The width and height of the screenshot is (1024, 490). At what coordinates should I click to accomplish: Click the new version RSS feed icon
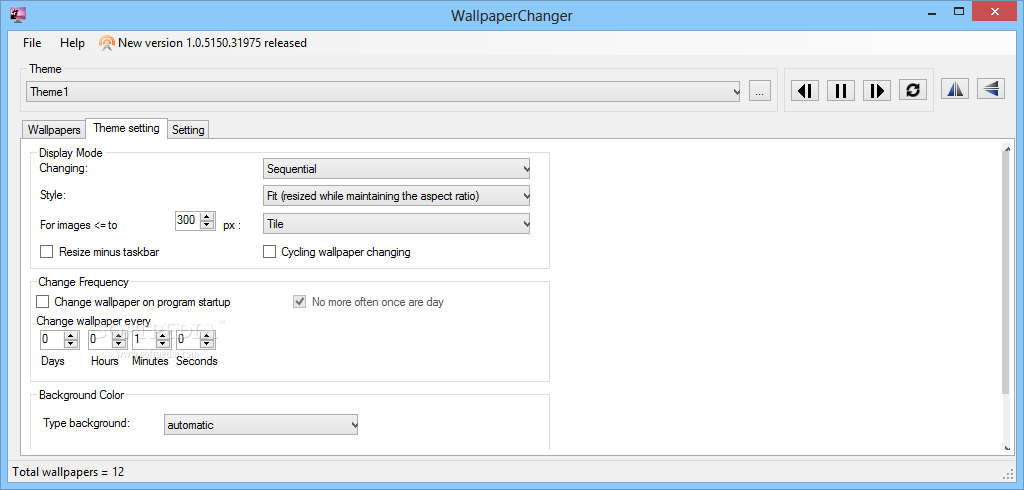click(x=106, y=43)
